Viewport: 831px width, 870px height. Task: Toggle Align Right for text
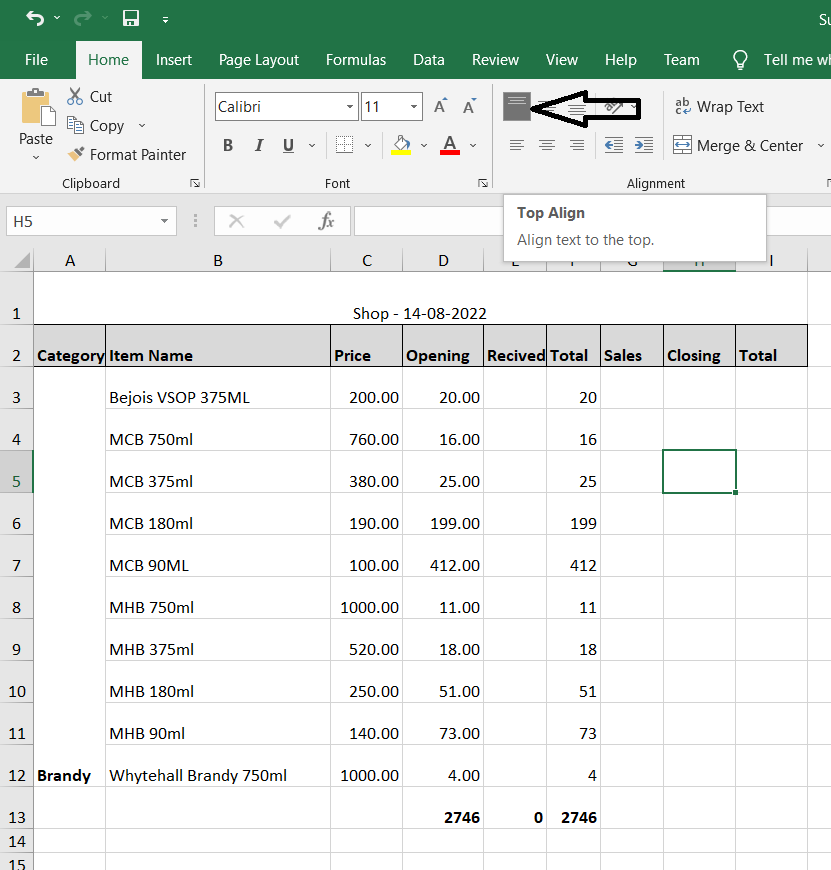click(577, 145)
